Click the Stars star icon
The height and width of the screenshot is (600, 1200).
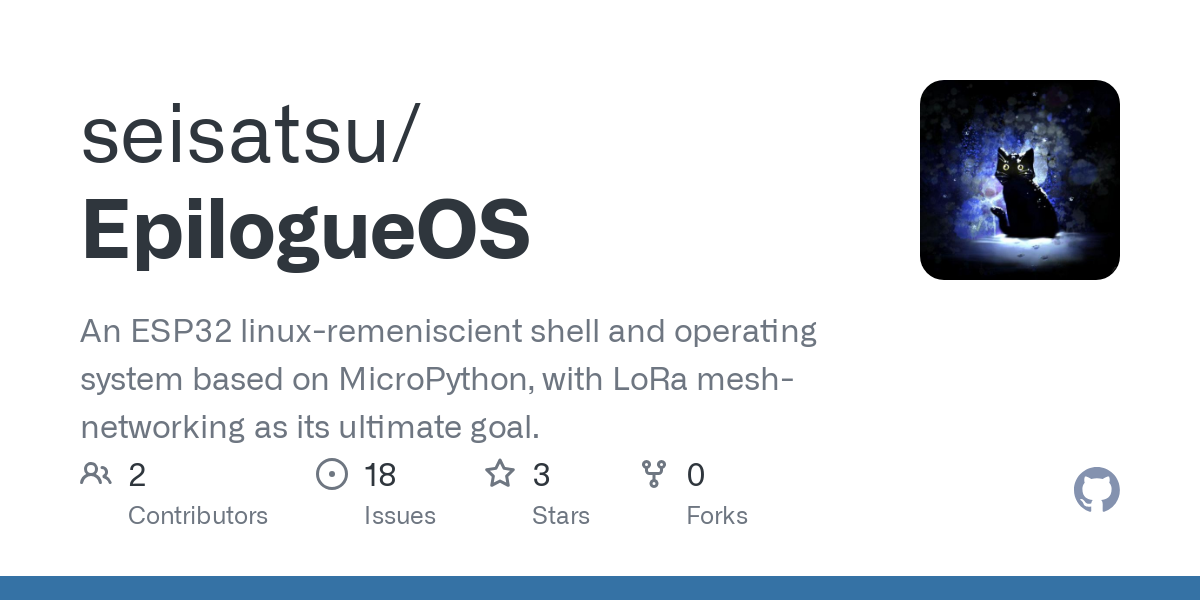499,474
